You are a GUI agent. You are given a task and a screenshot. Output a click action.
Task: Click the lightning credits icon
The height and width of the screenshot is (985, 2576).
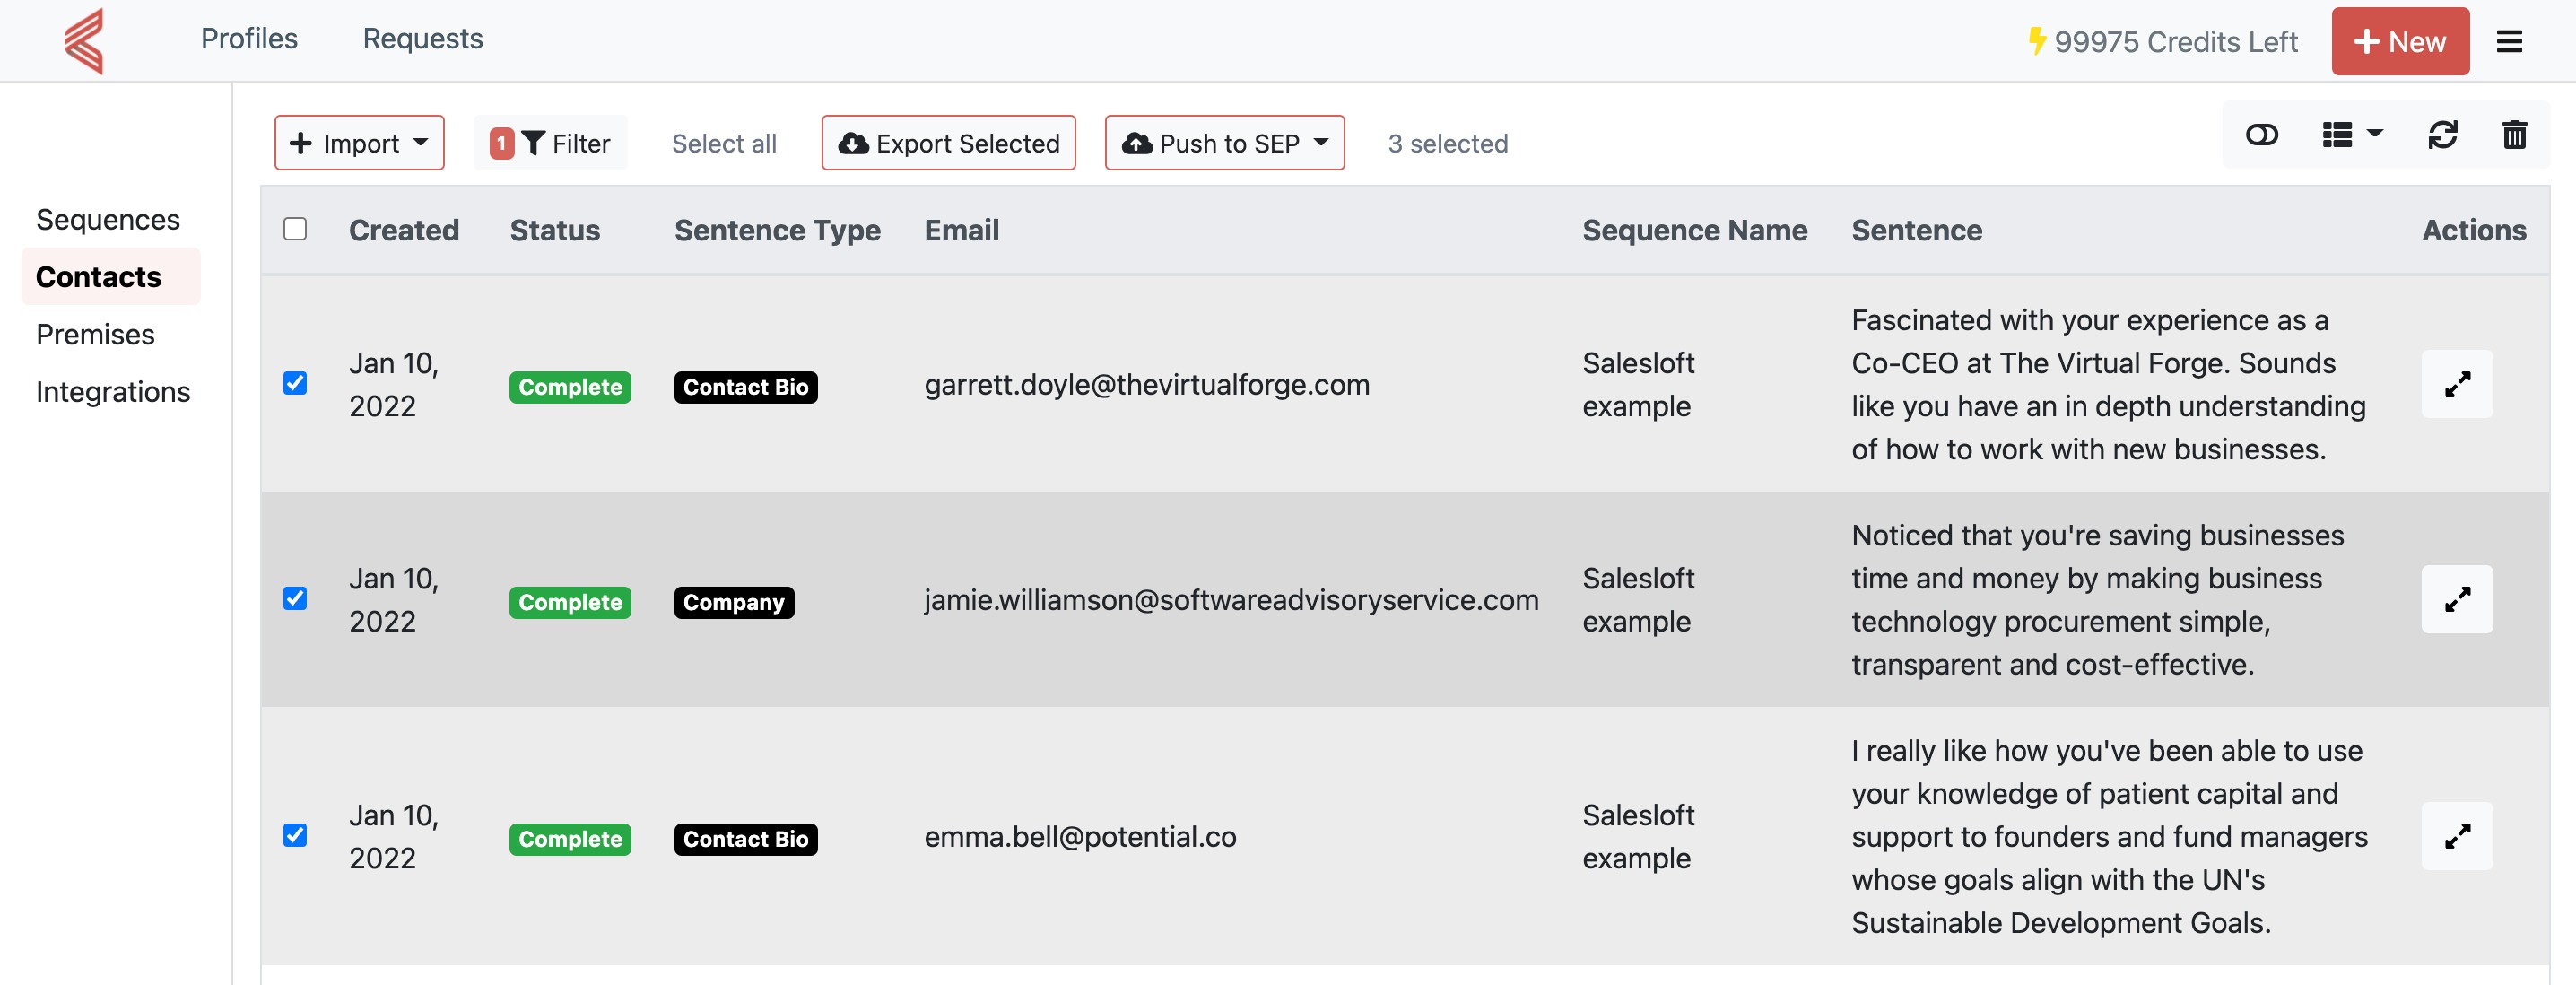(2036, 41)
